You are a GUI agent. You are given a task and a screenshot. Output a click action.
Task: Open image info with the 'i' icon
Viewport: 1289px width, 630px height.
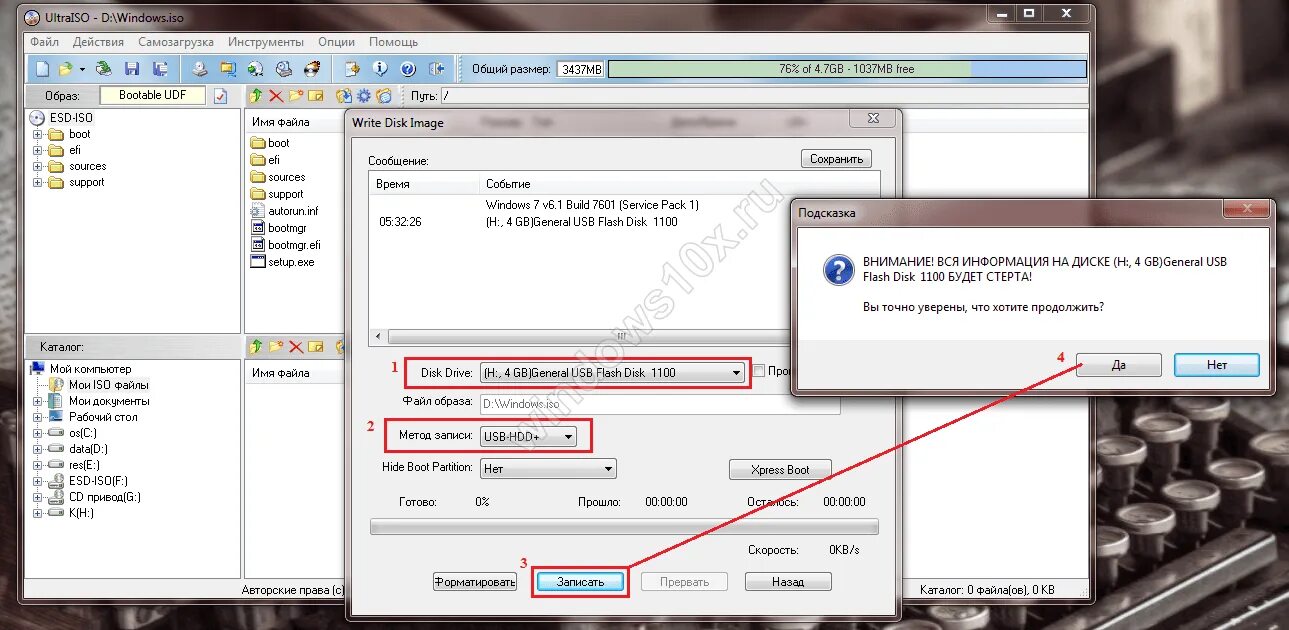(380, 69)
